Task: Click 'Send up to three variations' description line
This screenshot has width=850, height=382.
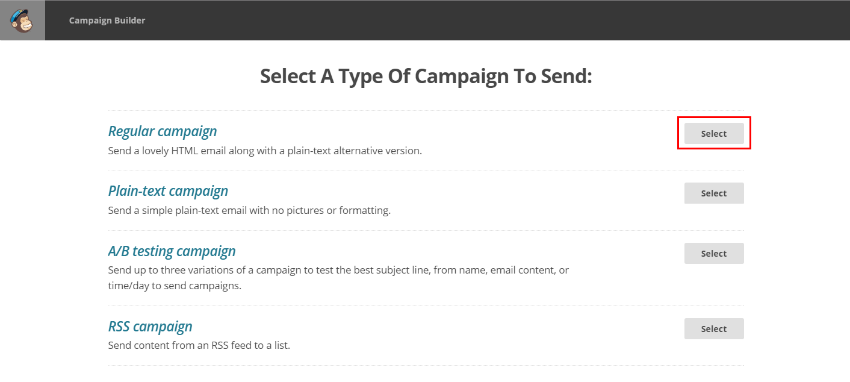Action: click(338, 270)
